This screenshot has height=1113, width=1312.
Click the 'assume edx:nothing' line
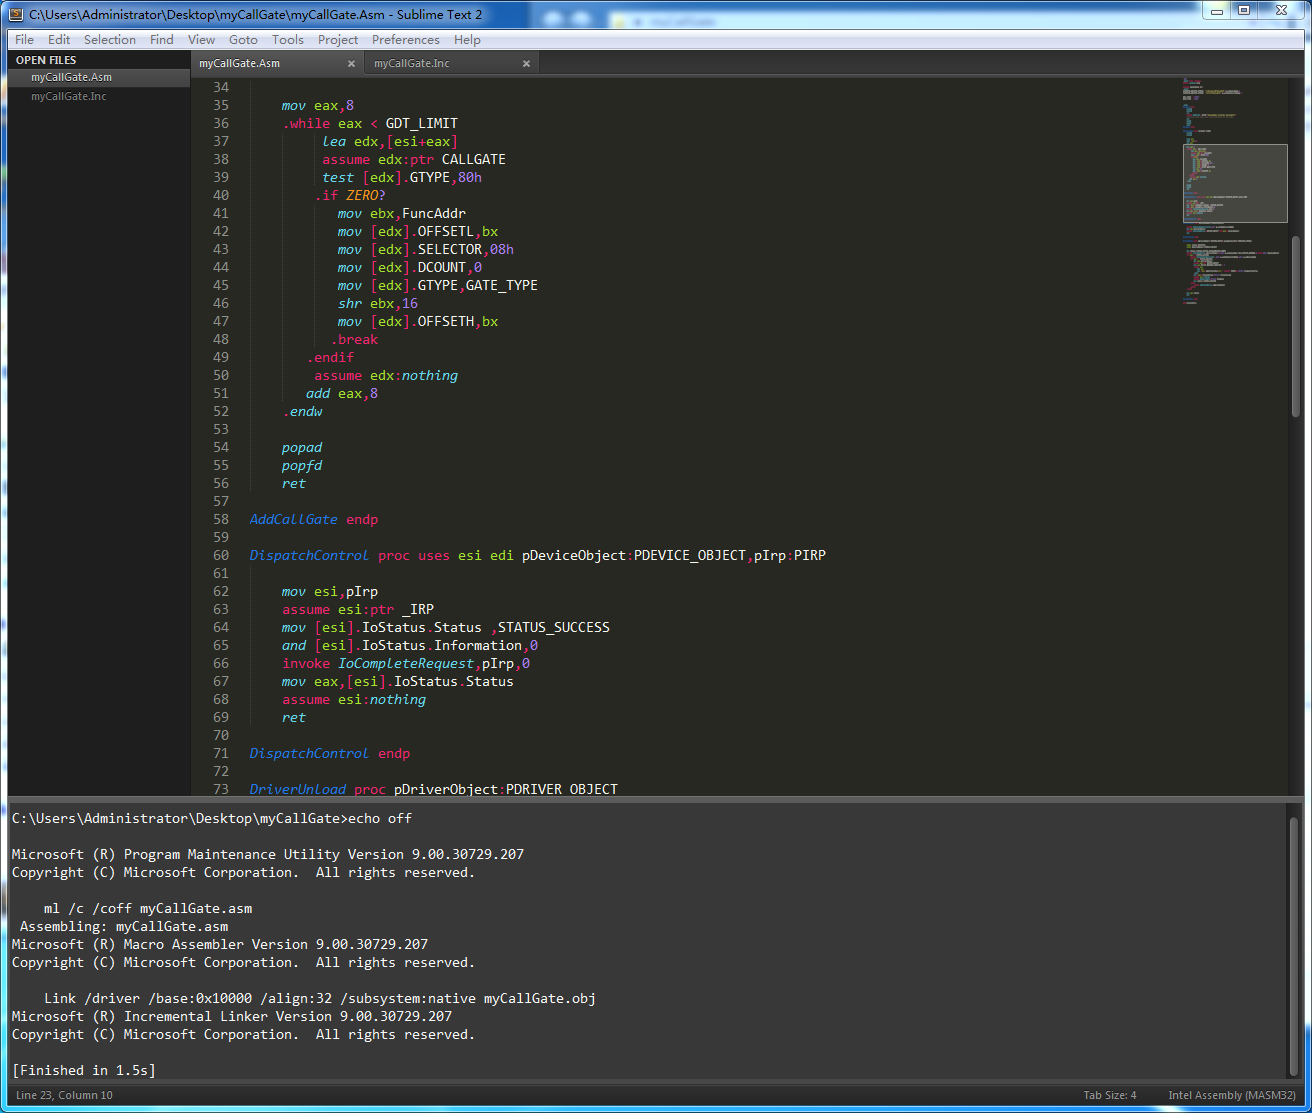tap(386, 376)
